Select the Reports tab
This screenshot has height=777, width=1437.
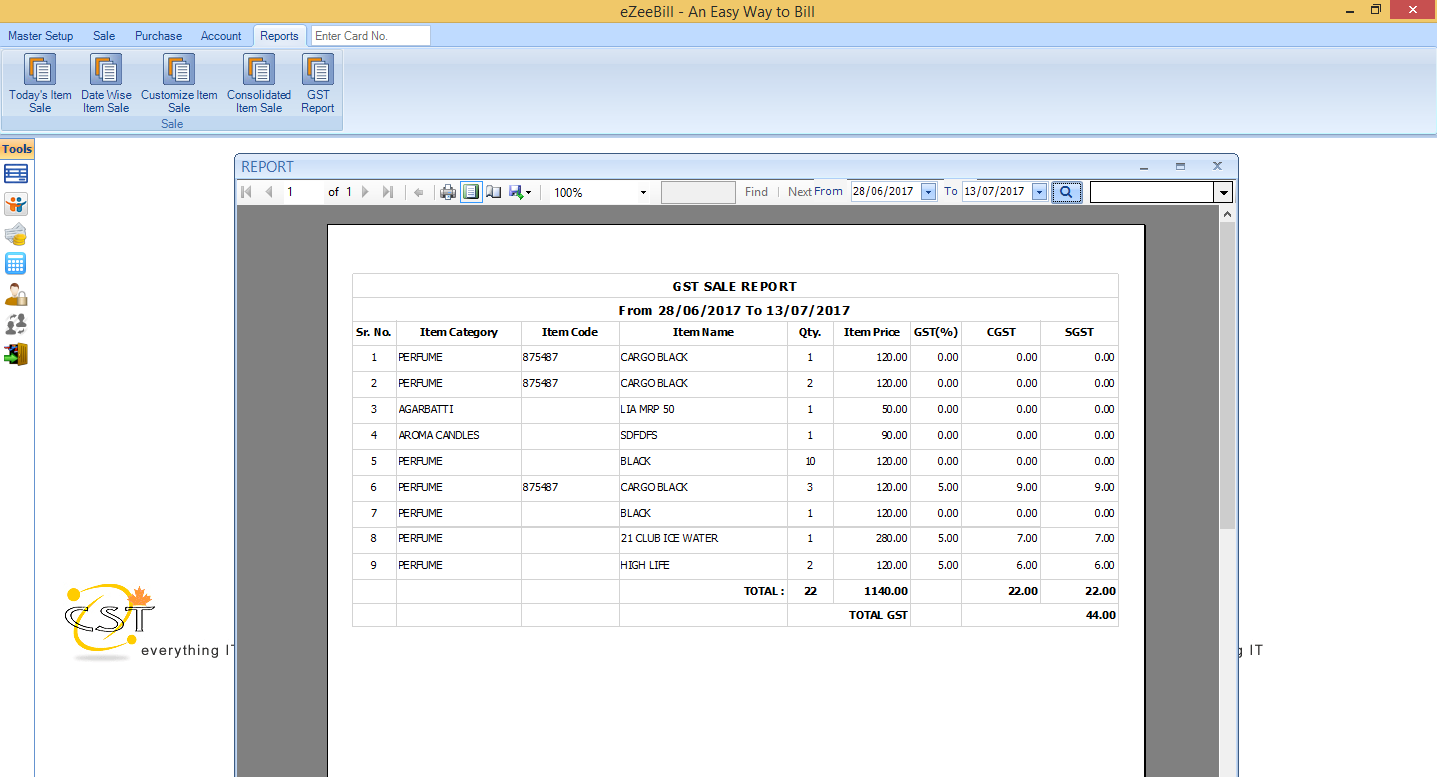coord(279,36)
